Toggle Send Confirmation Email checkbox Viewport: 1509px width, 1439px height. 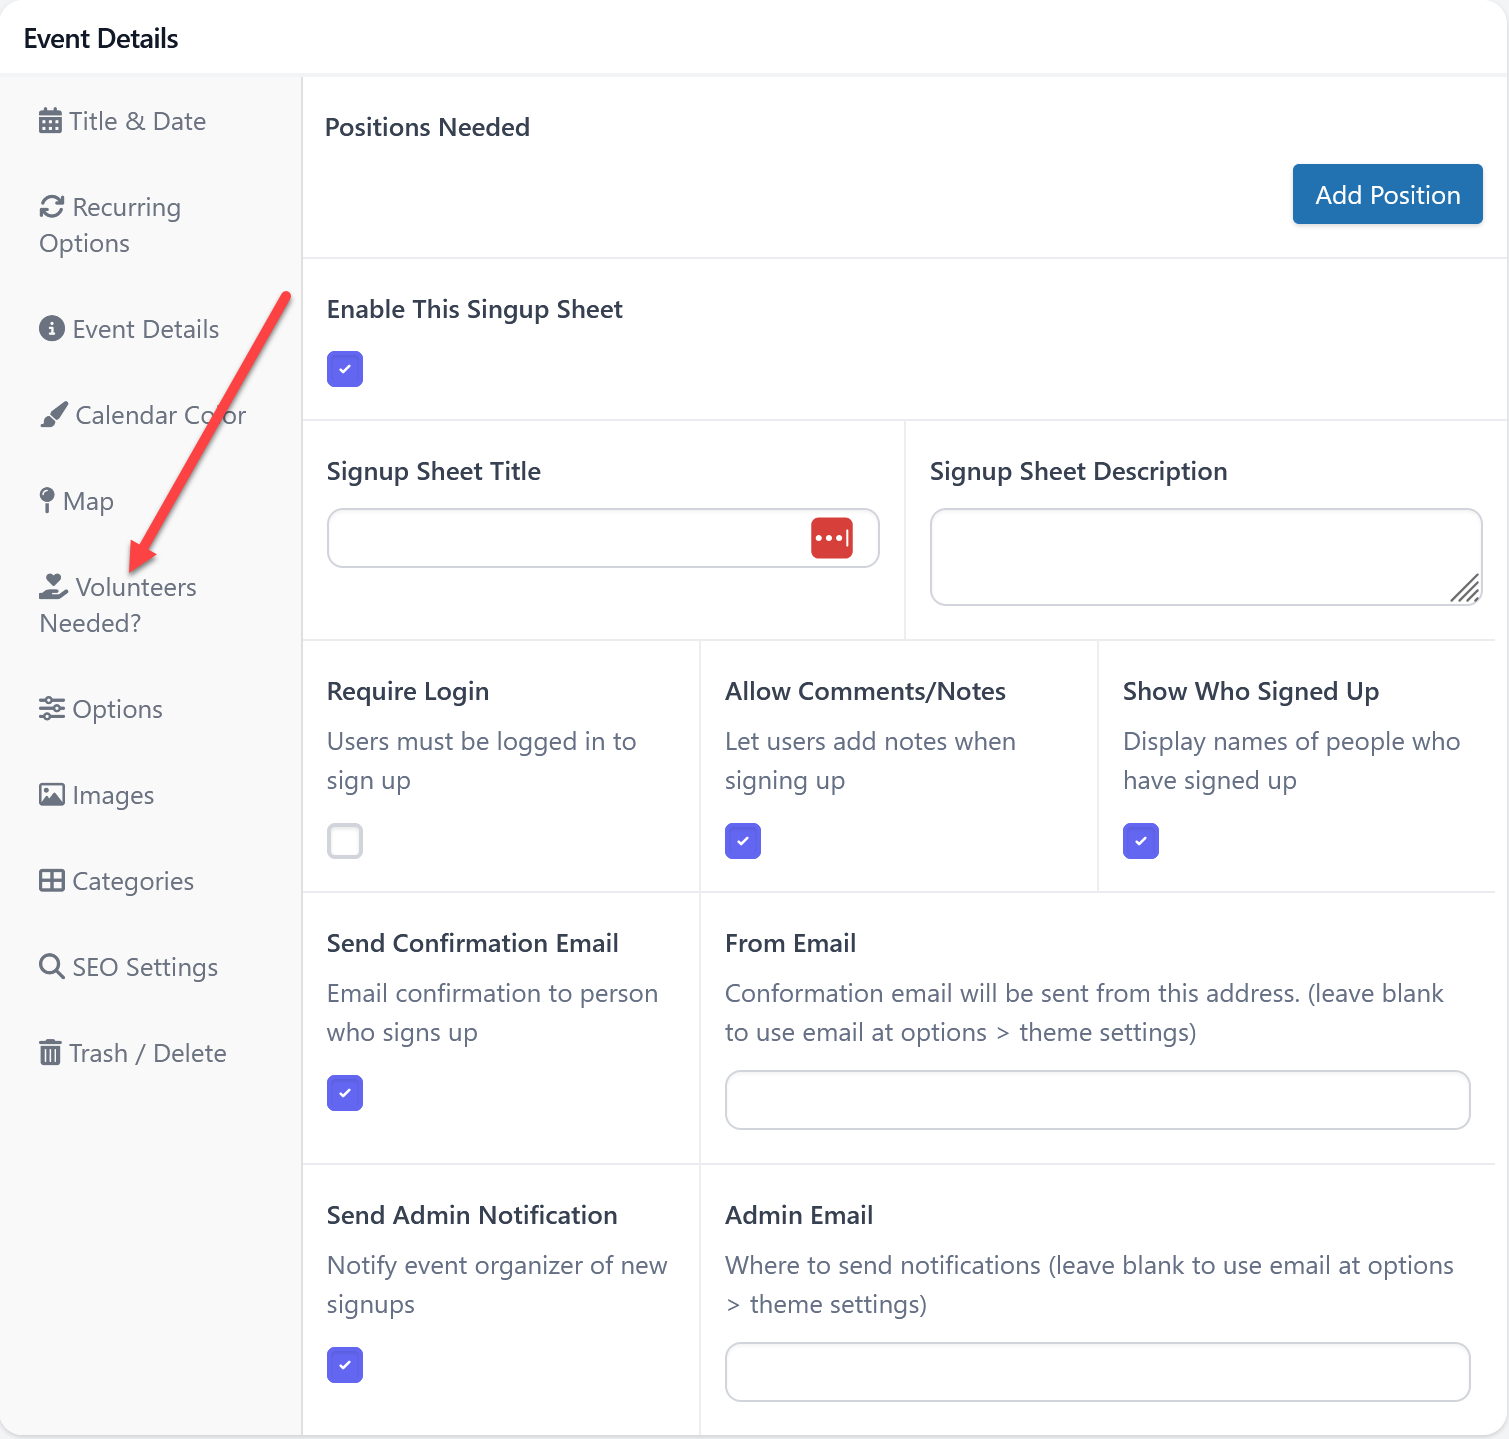[345, 1093]
